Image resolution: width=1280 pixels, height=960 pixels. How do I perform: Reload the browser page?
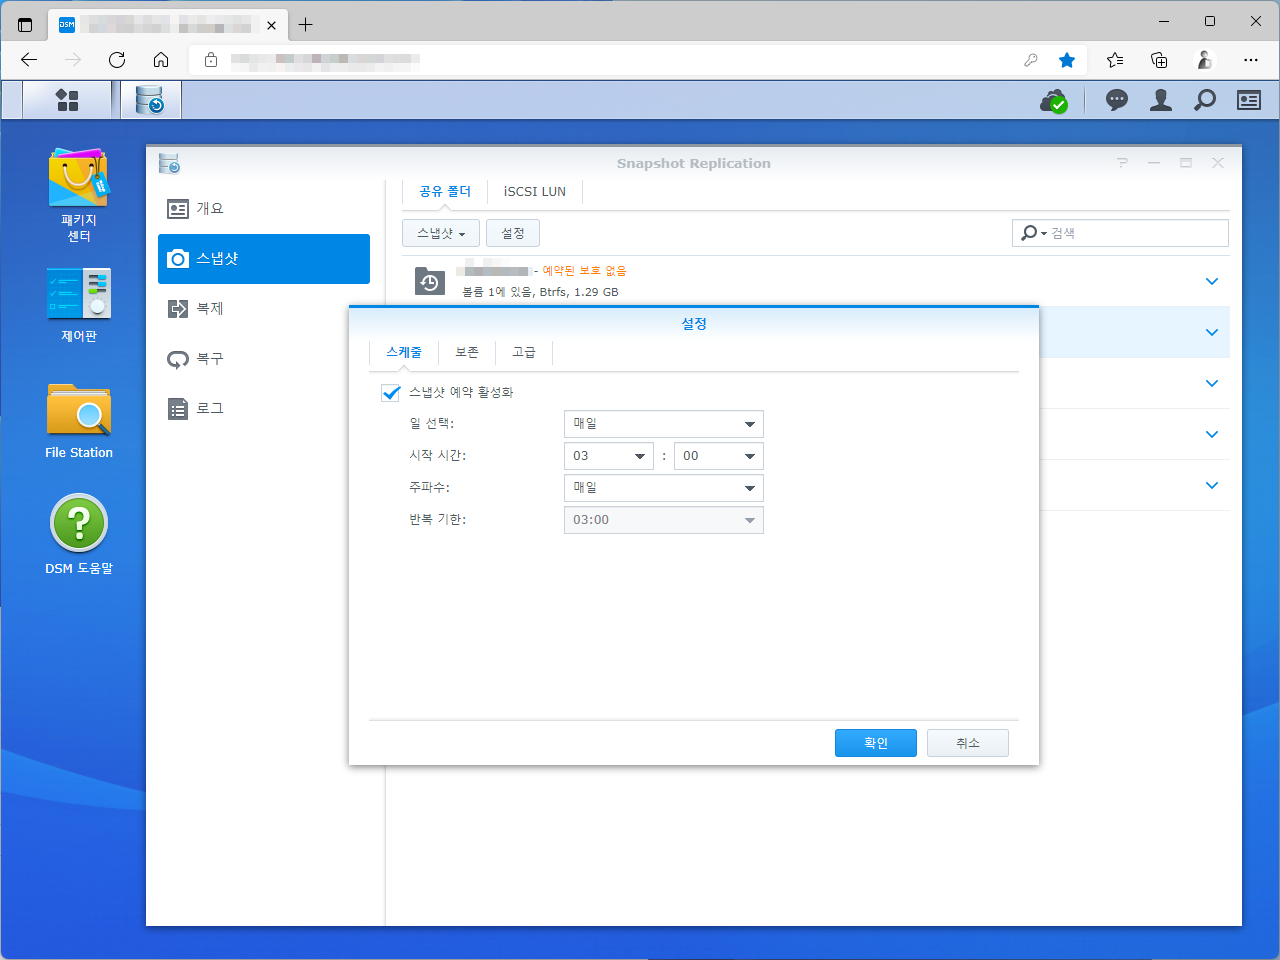click(x=117, y=60)
